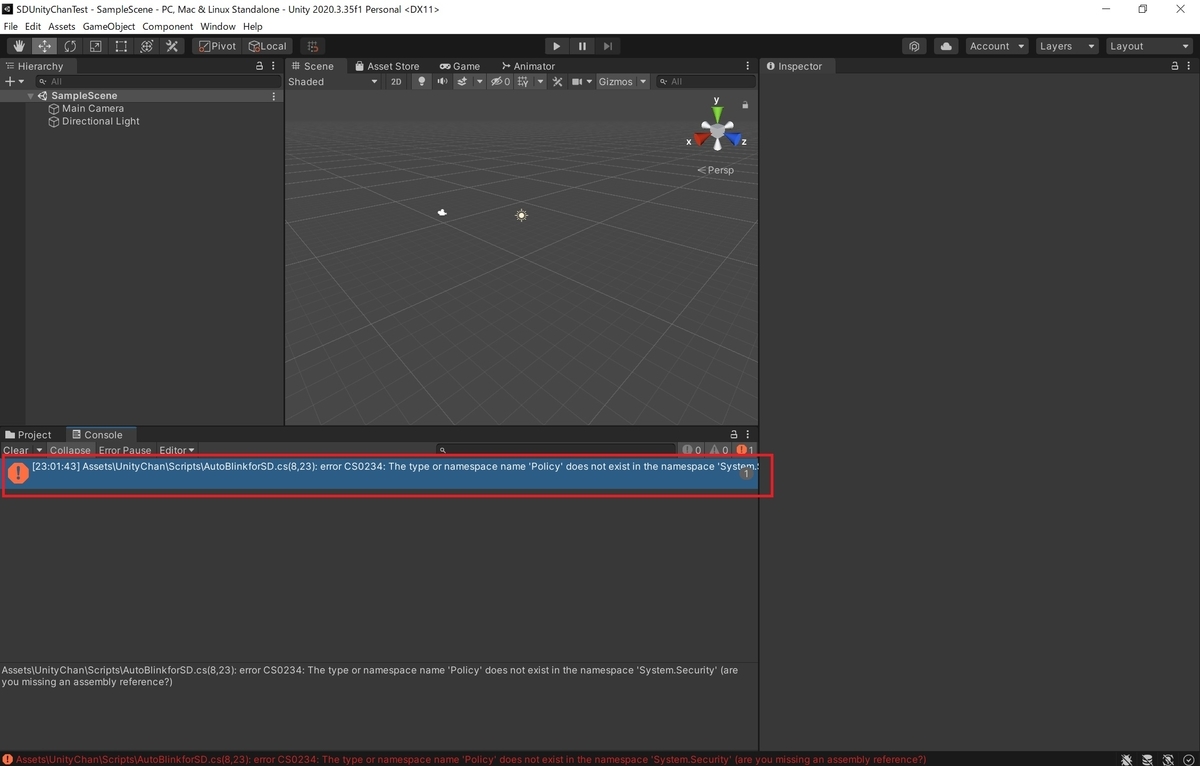
Task: Click the Play button
Action: point(557,46)
